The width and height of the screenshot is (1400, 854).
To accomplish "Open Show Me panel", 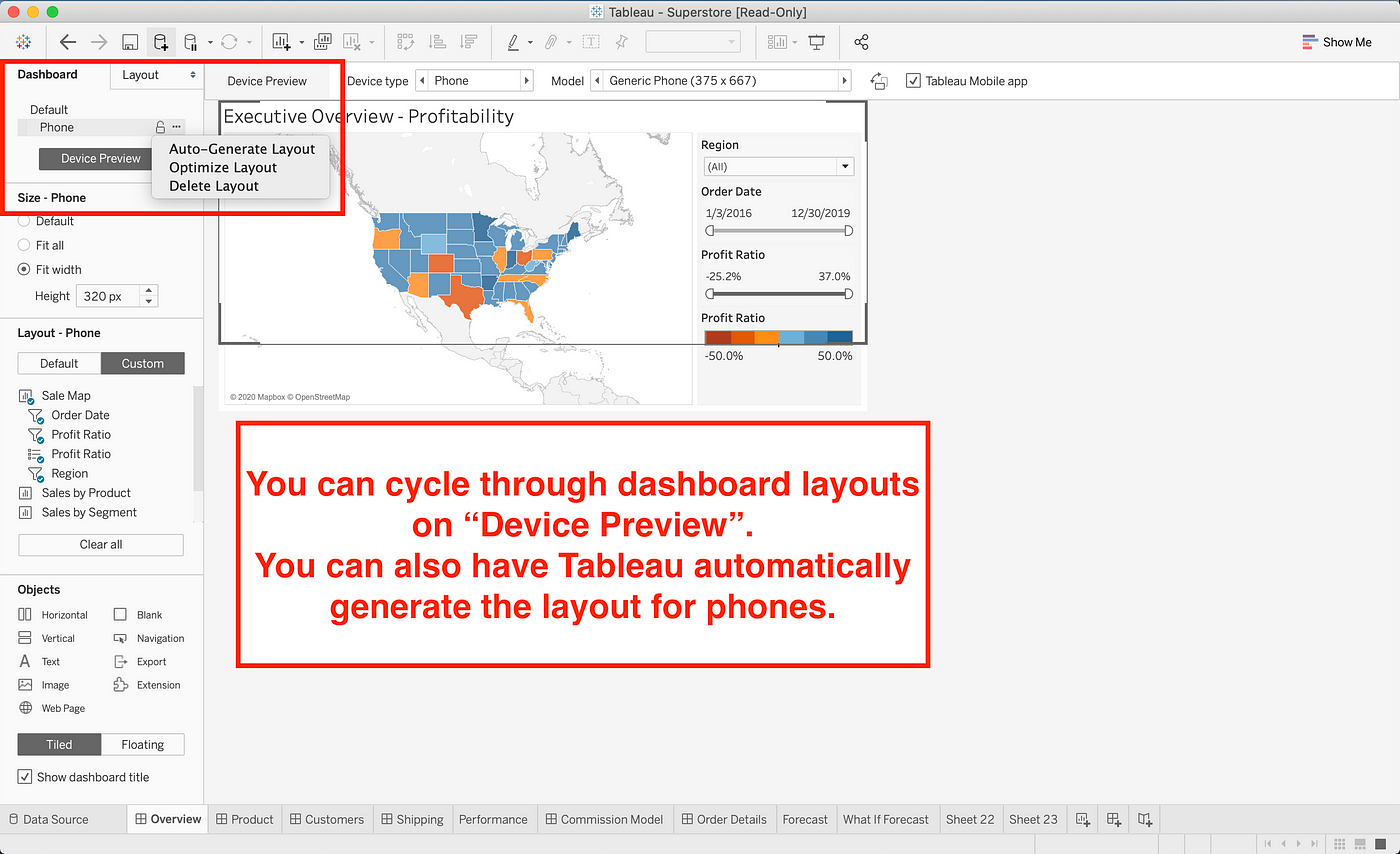I will 1336,42.
